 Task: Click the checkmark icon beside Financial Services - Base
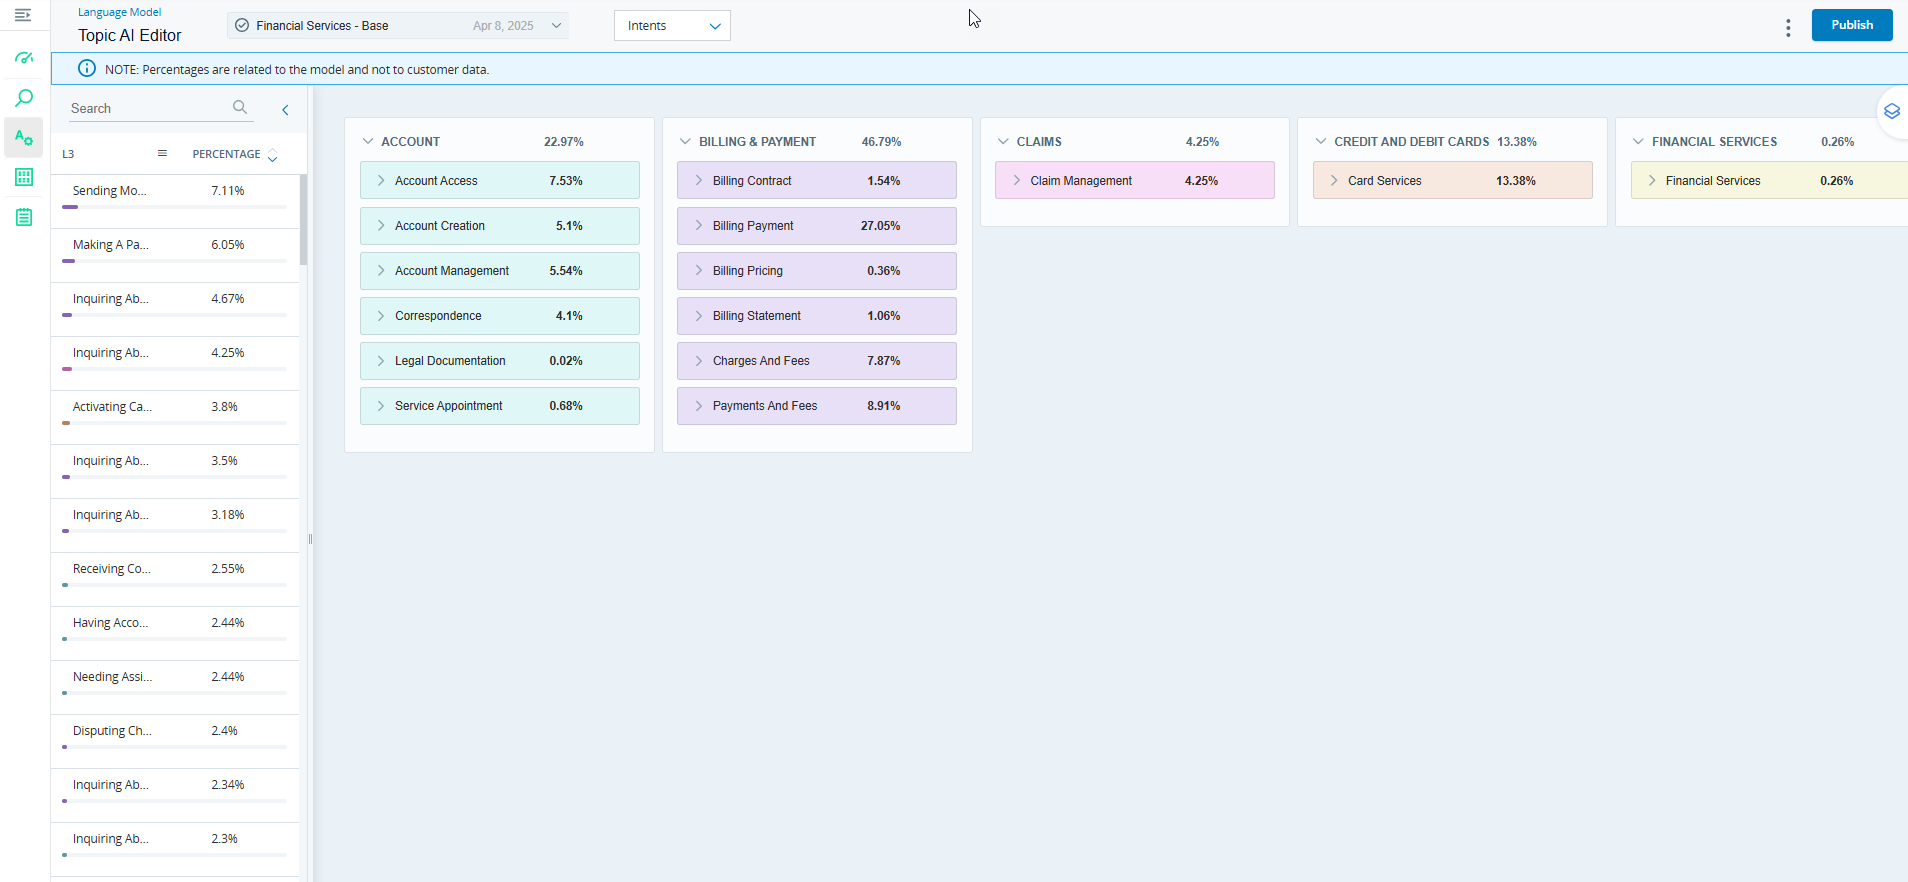242,25
